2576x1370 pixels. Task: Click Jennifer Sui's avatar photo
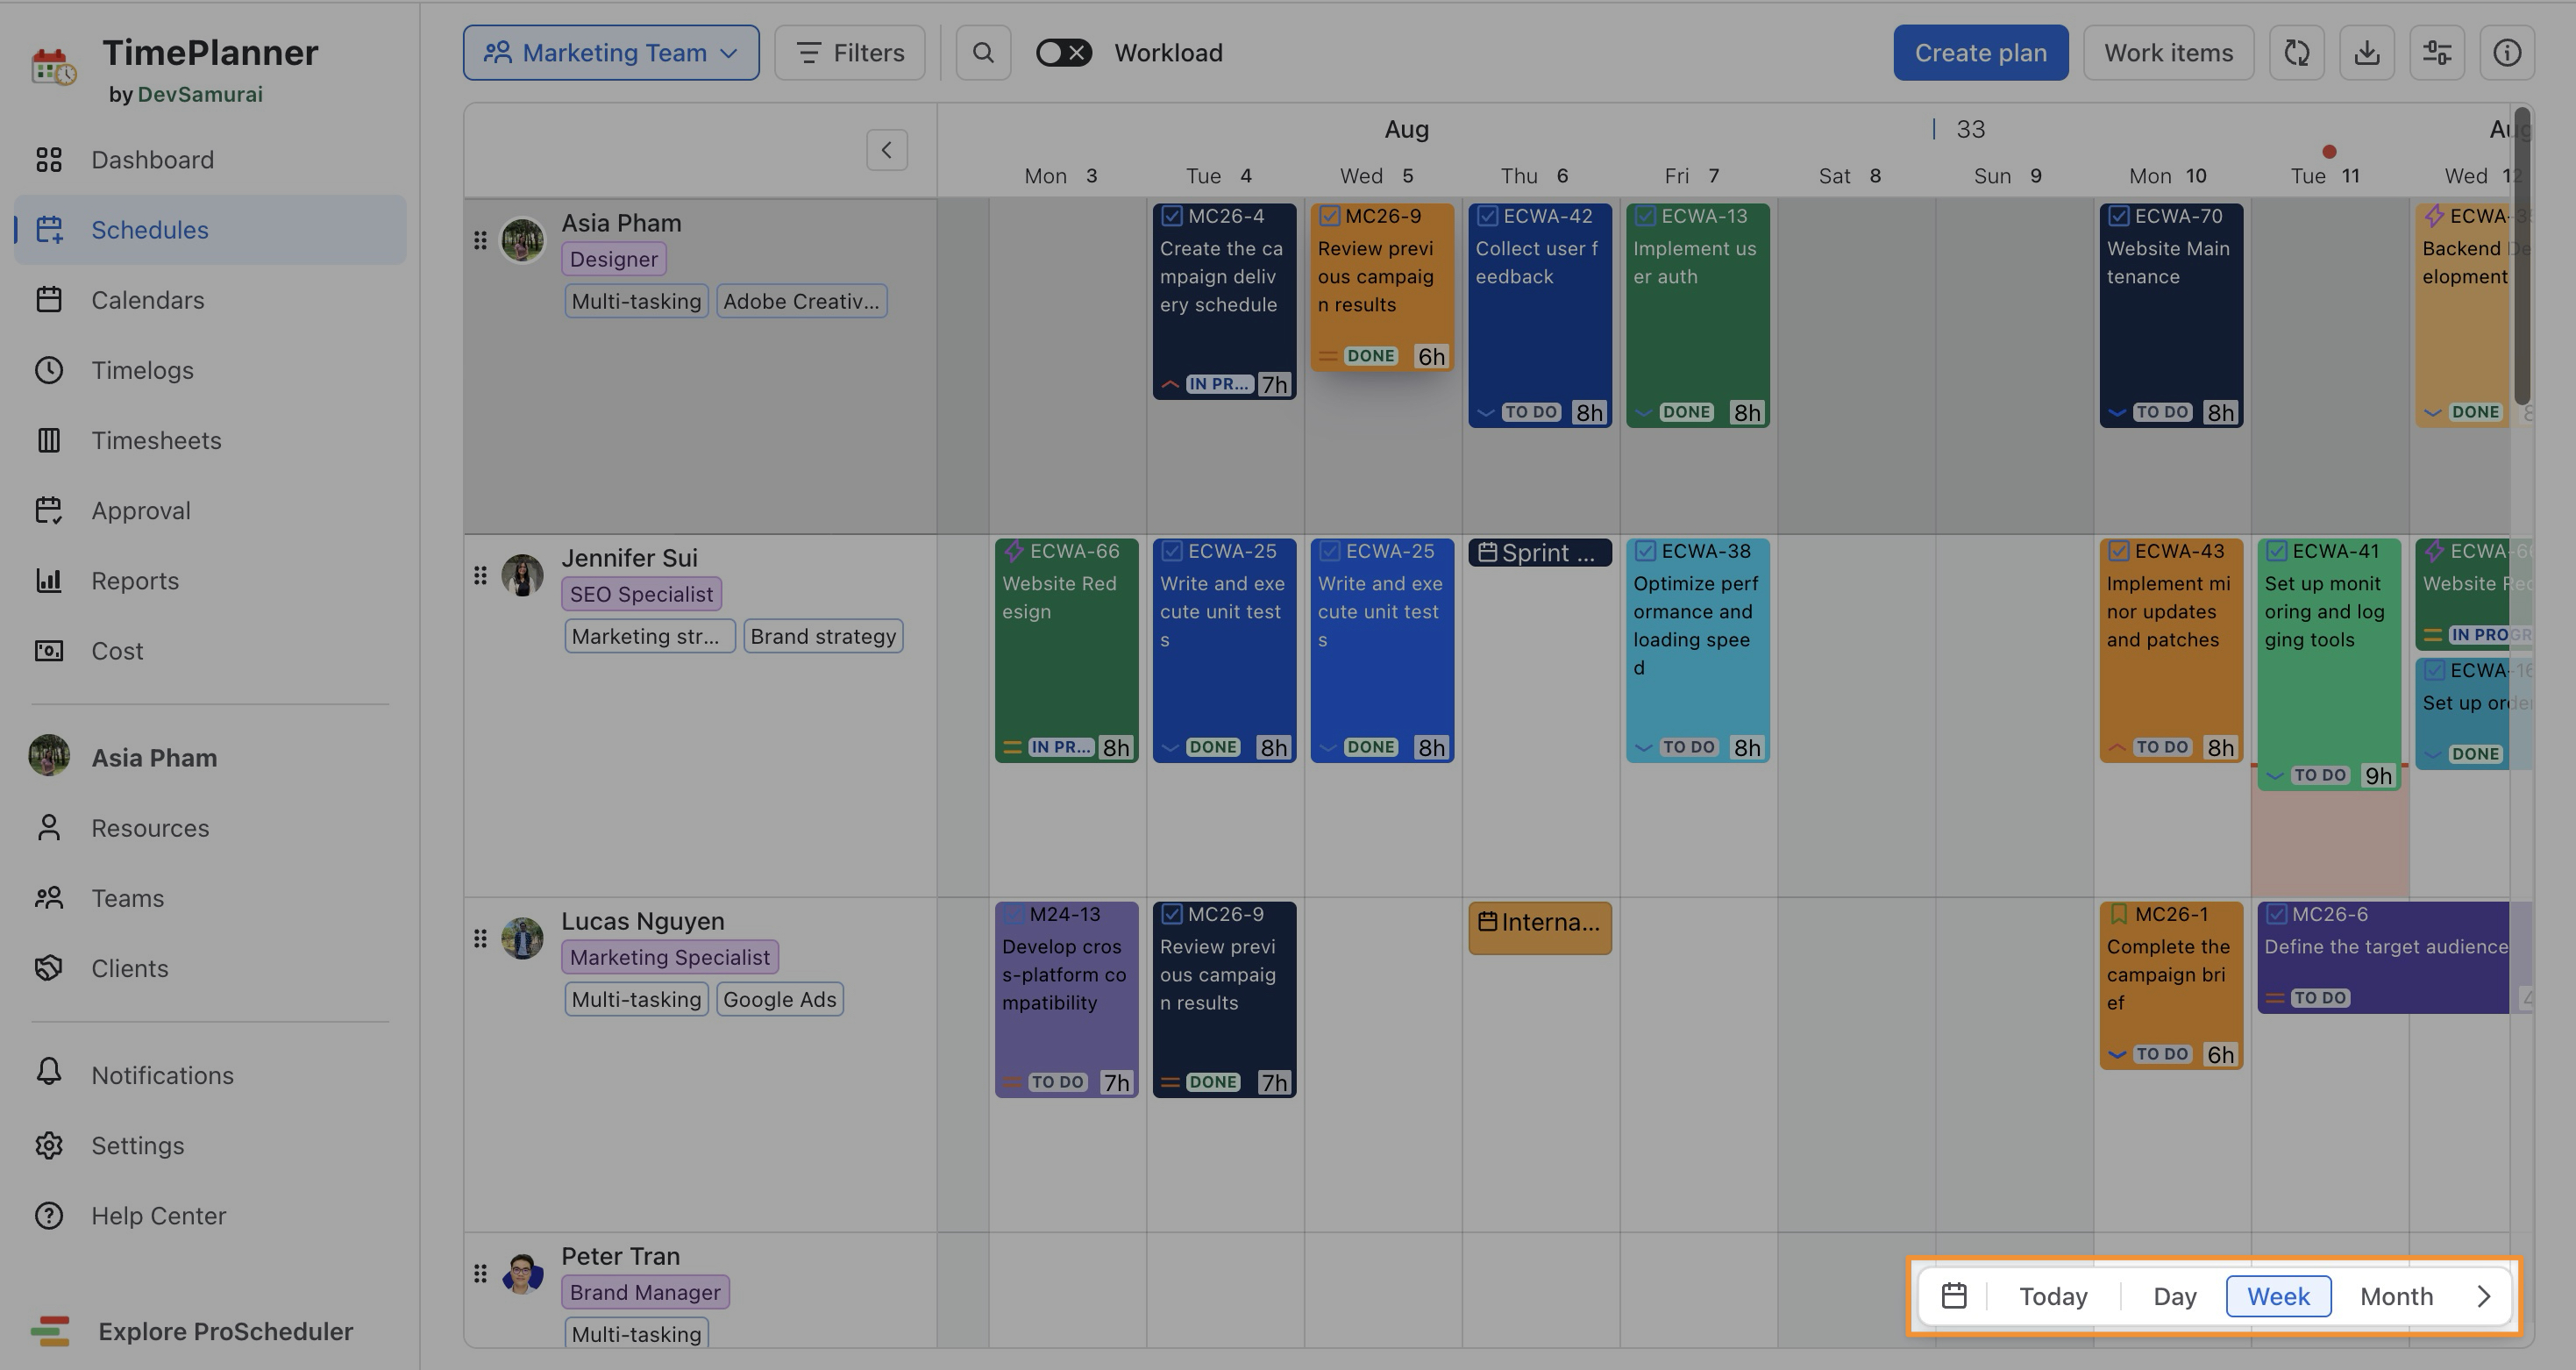coord(522,575)
